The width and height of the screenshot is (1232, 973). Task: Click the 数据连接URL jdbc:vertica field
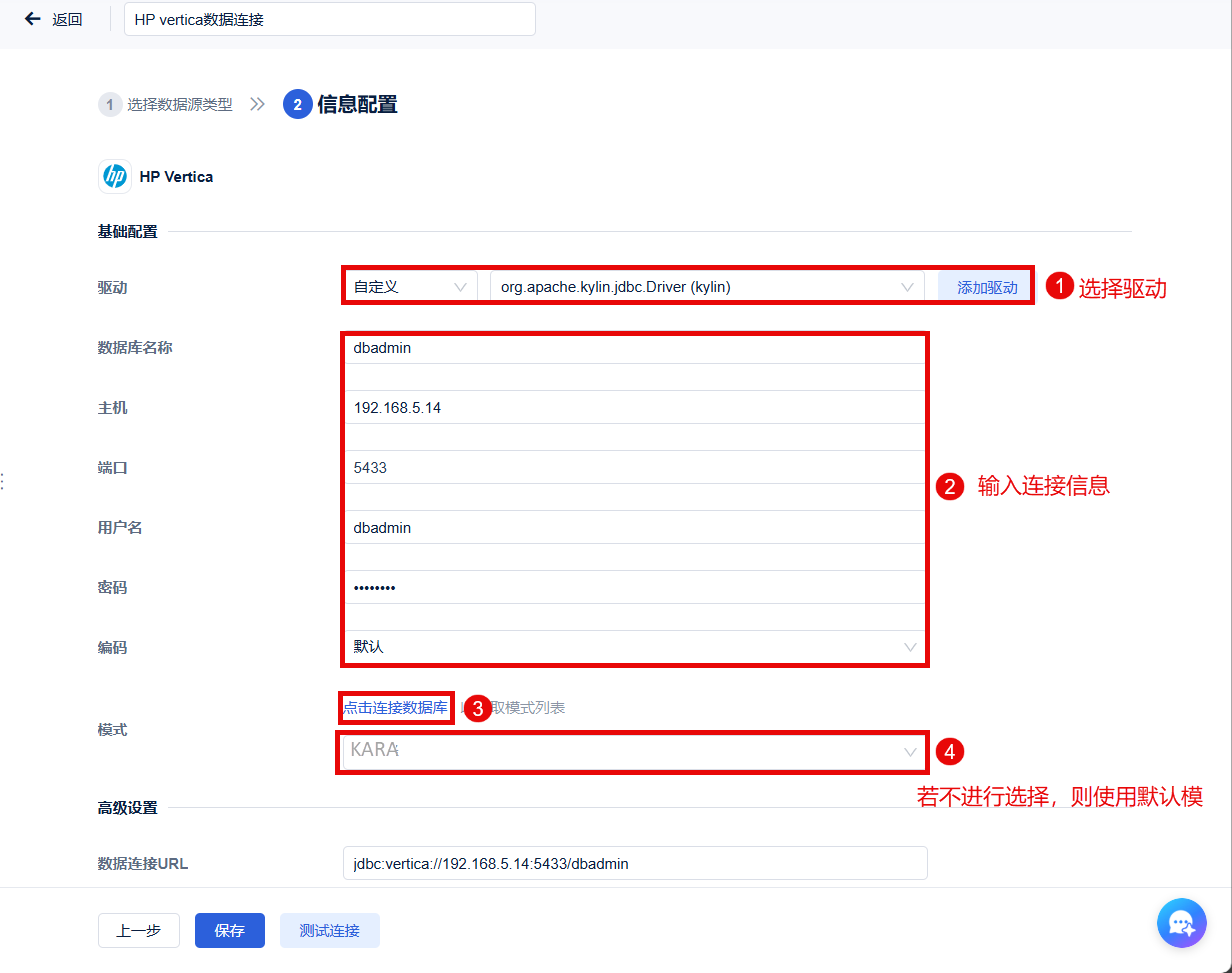pos(635,863)
